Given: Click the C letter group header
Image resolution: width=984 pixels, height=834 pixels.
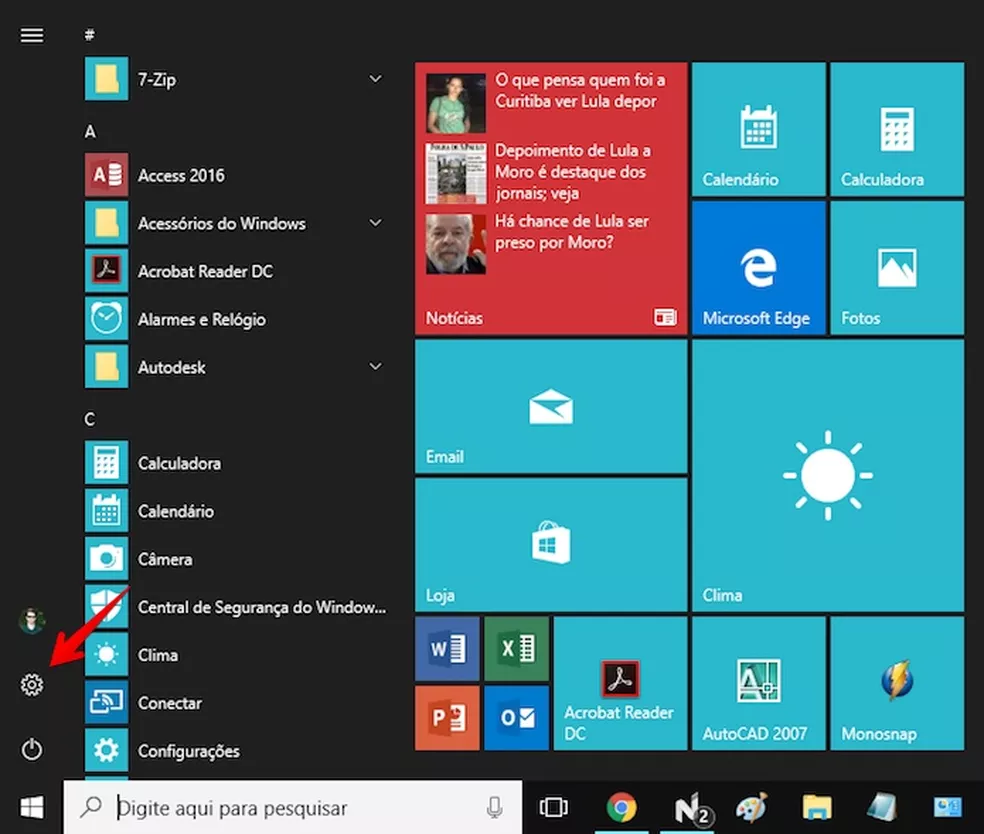Looking at the screenshot, I should point(90,419).
